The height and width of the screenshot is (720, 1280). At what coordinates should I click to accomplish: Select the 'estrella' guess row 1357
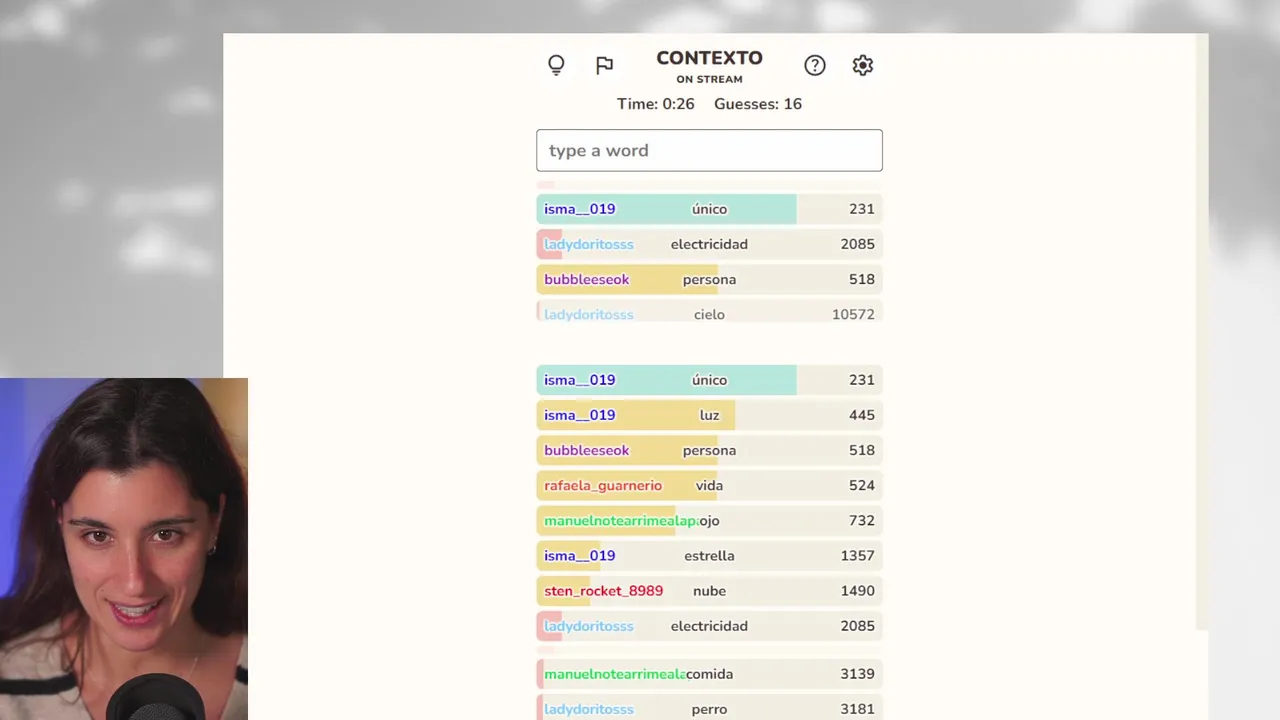pos(709,555)
